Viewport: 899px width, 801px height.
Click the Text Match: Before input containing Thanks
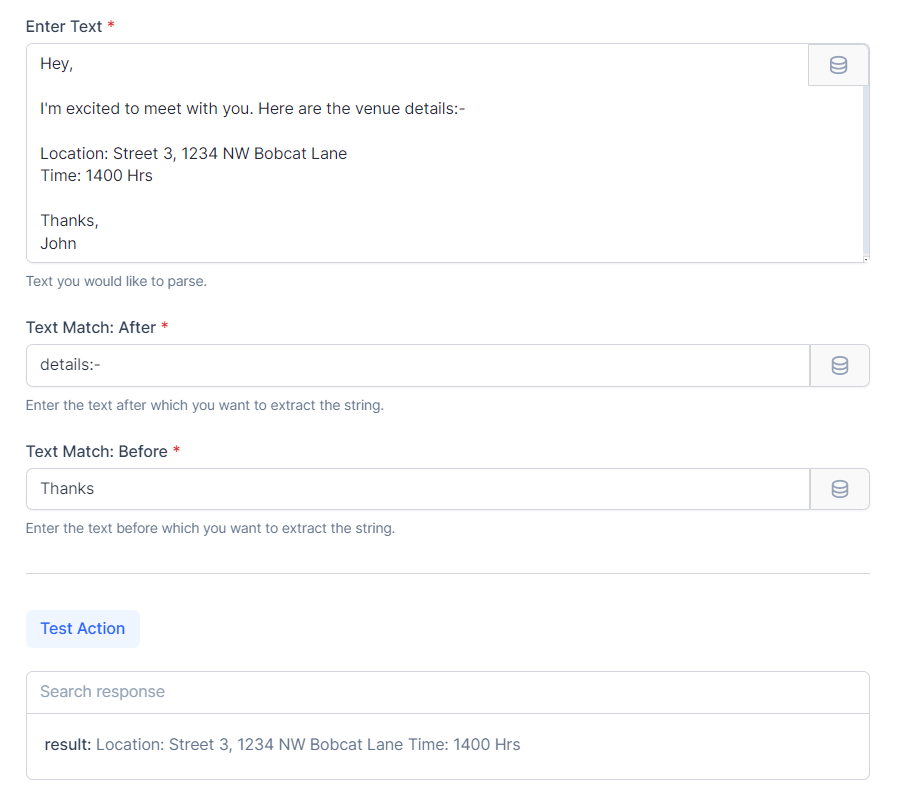417,489
